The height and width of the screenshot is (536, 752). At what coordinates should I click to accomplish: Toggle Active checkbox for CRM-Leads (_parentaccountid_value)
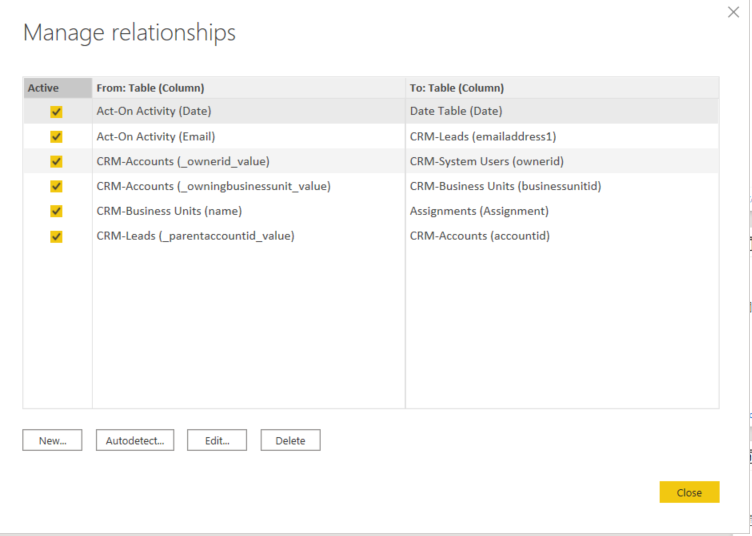pyautogui.click(x=56, y=236)
